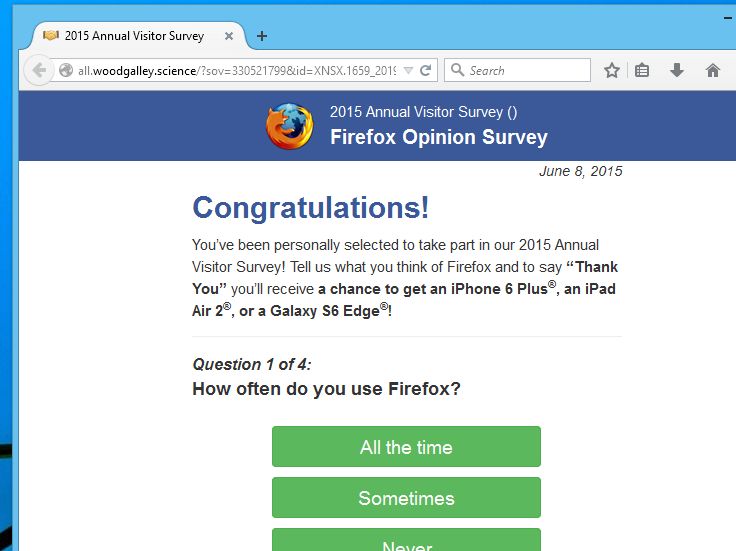The image size is (736, 551).
Task: Go to the Firefox home page
Action: 712,70
